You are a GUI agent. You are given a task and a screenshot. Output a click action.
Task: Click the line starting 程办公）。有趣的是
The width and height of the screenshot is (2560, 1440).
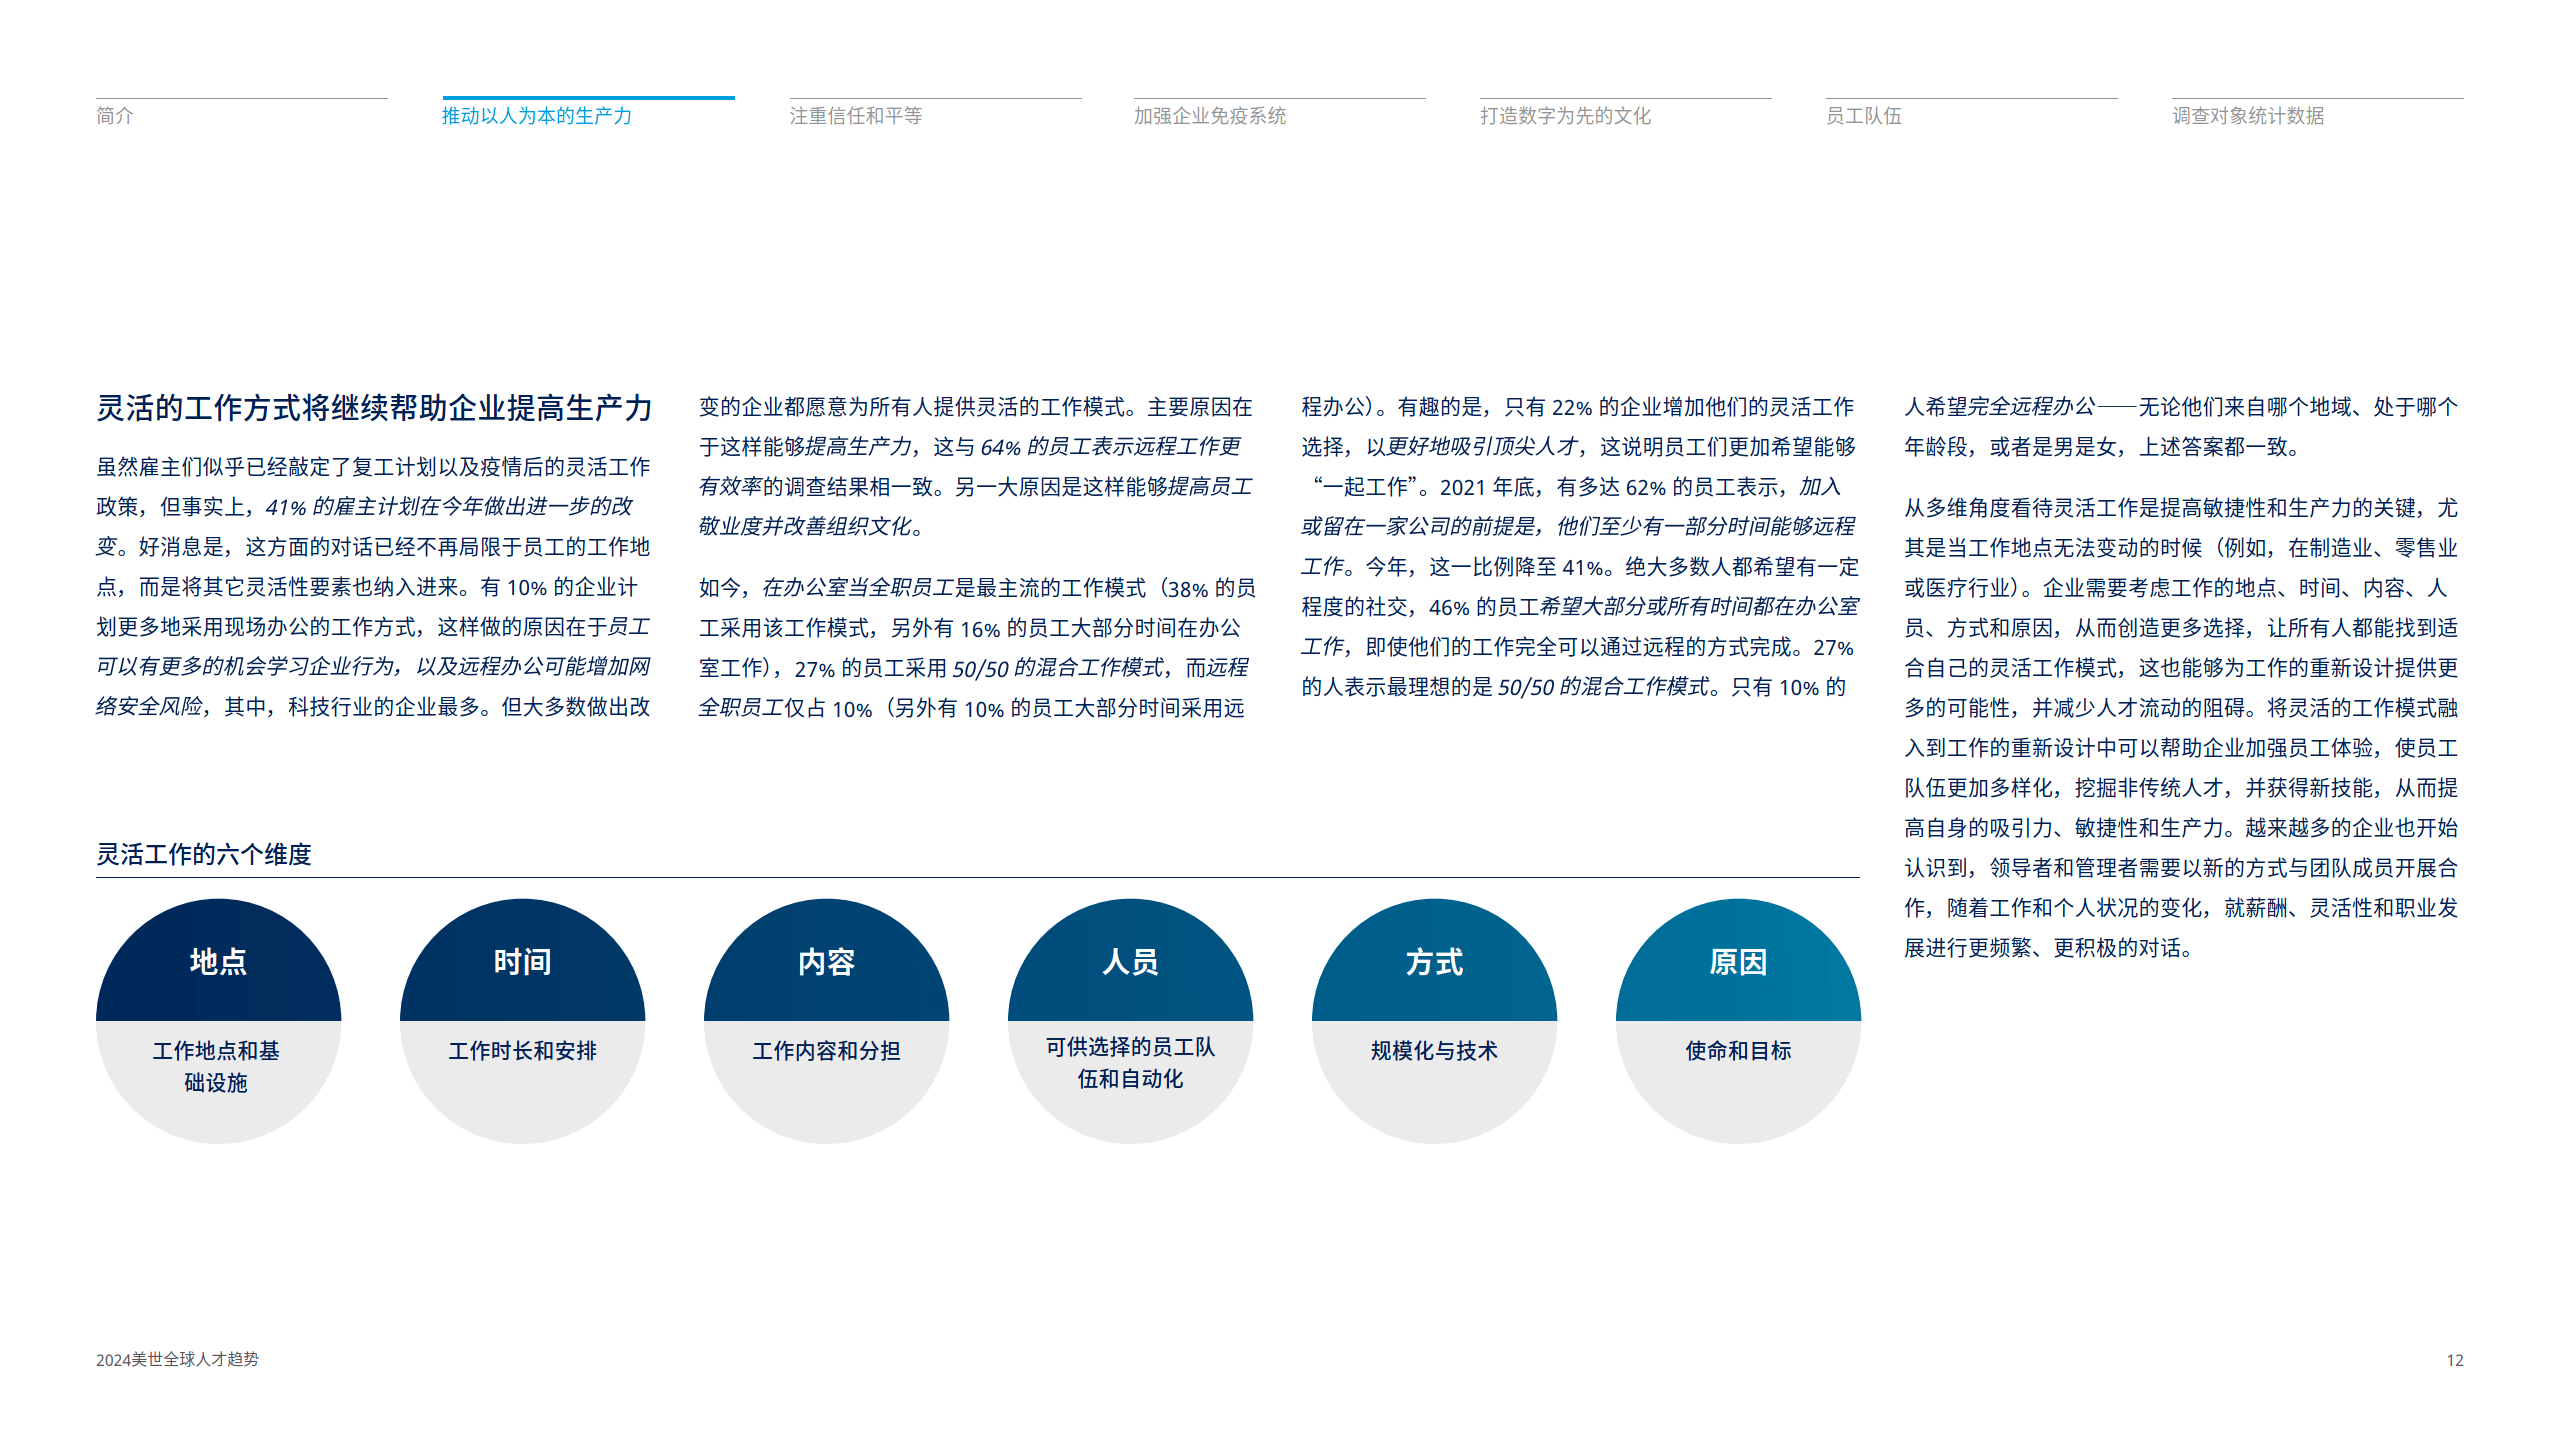point(1577,407)
